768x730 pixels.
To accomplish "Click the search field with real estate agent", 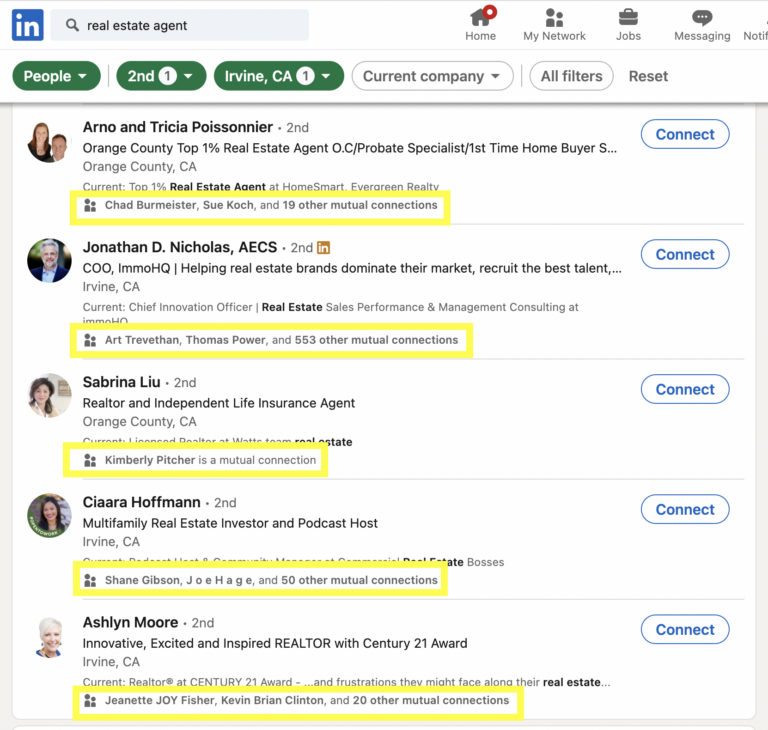I will (180, 25).
